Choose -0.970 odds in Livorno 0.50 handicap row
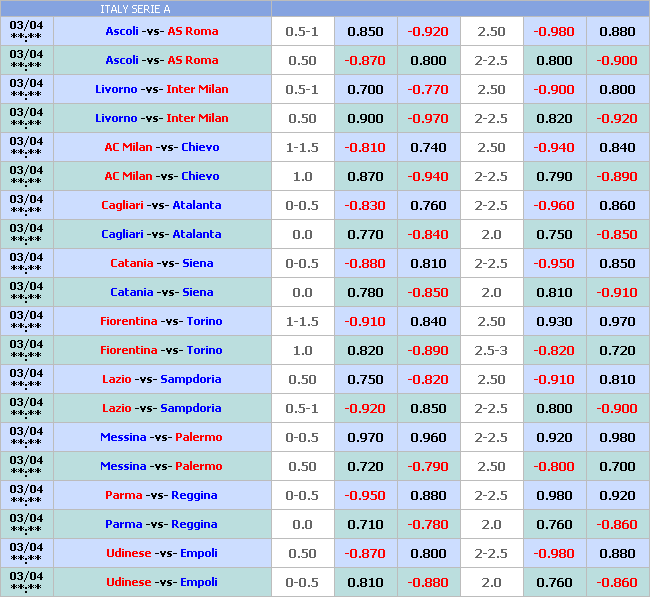The image size is (650, 597). click(x=428, y=118)
